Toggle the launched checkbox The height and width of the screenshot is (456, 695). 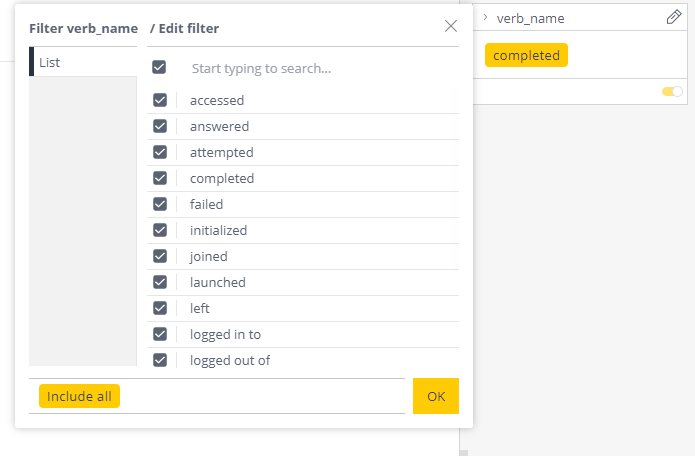coord(160,282)
